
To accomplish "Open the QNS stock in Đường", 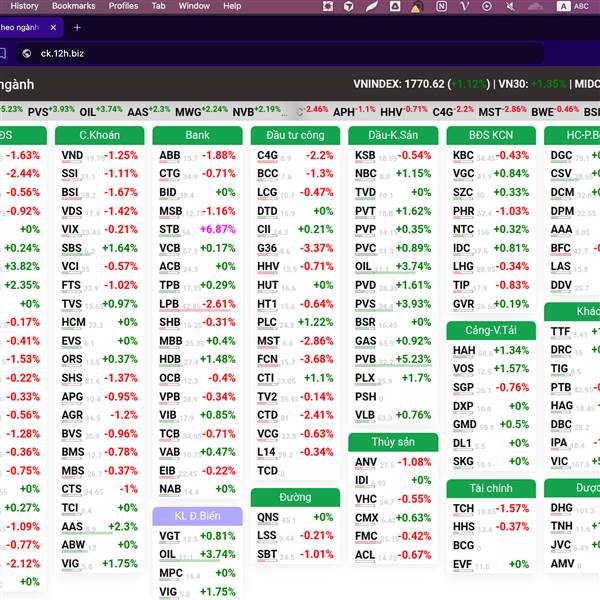I will pos(295,517).
